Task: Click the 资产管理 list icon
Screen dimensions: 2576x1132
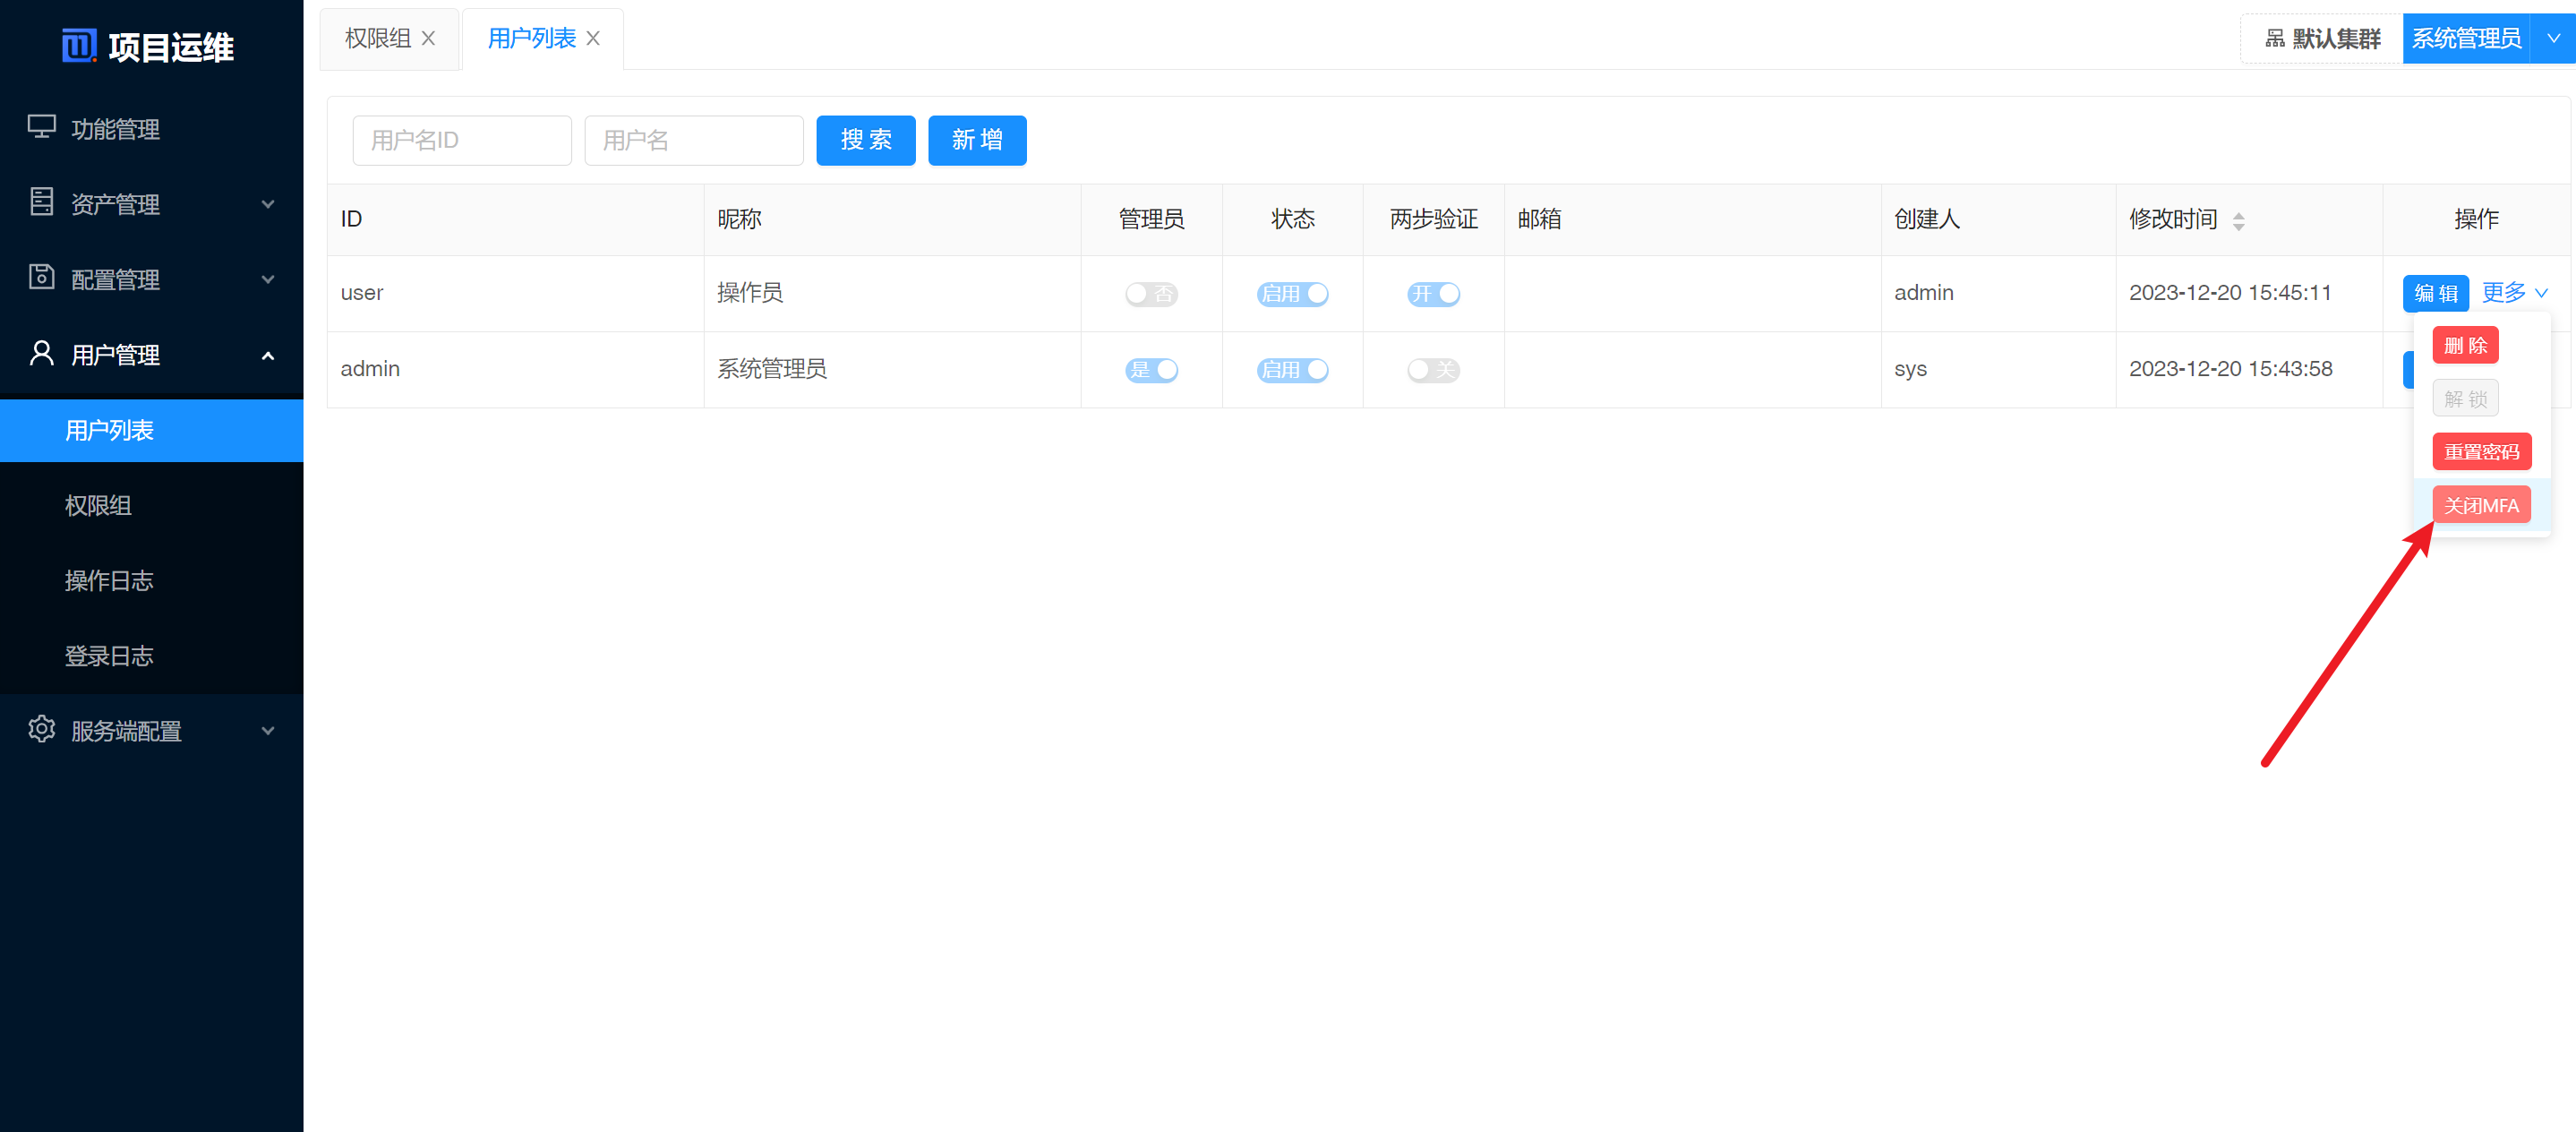Action: pyautogui.click(x=41, y=202)
